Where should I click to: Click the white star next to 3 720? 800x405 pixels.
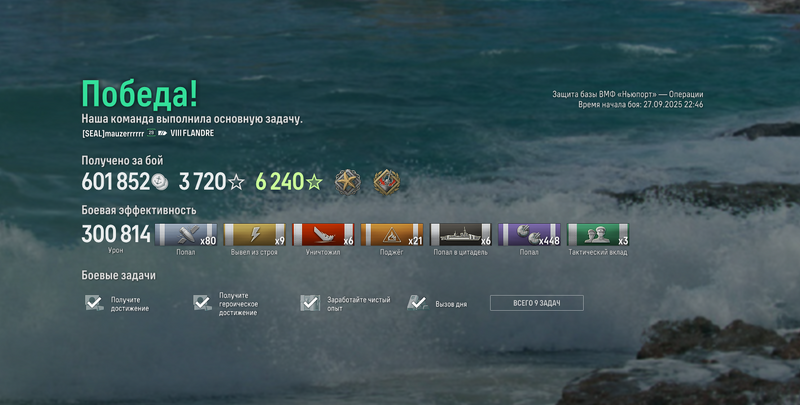pos(236,182)
